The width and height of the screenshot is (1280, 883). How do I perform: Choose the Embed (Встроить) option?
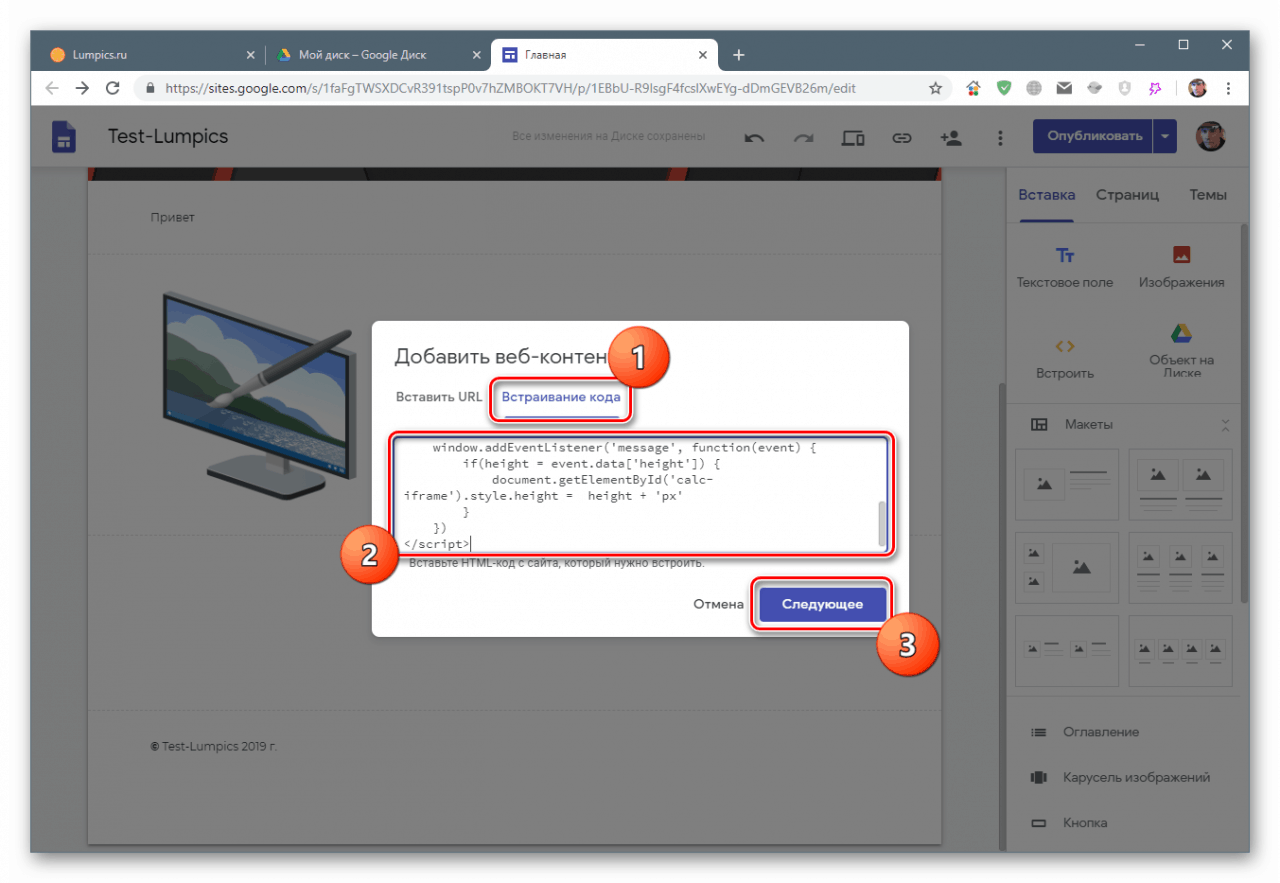tap(1065, 358)
